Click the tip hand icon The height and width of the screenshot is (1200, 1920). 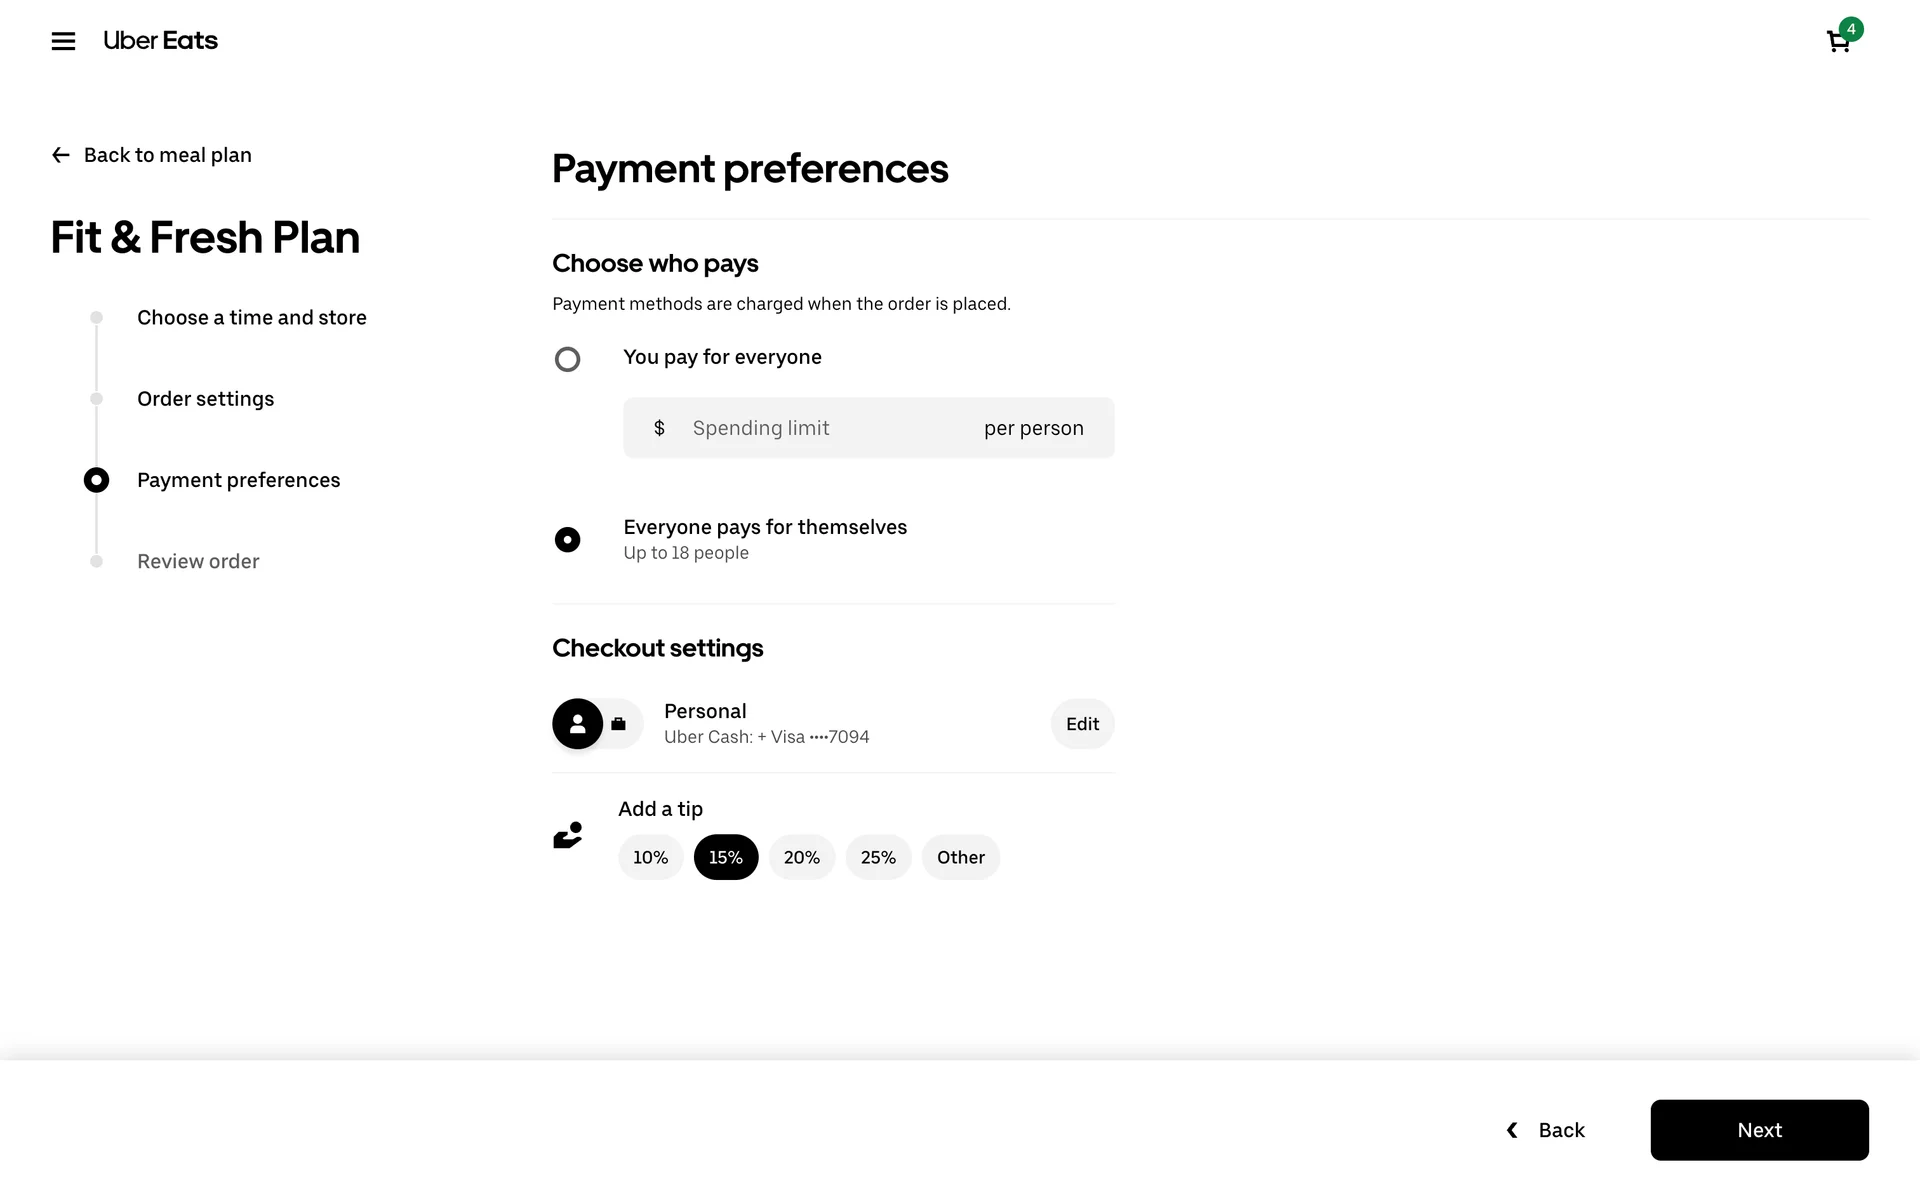point(568,835)
